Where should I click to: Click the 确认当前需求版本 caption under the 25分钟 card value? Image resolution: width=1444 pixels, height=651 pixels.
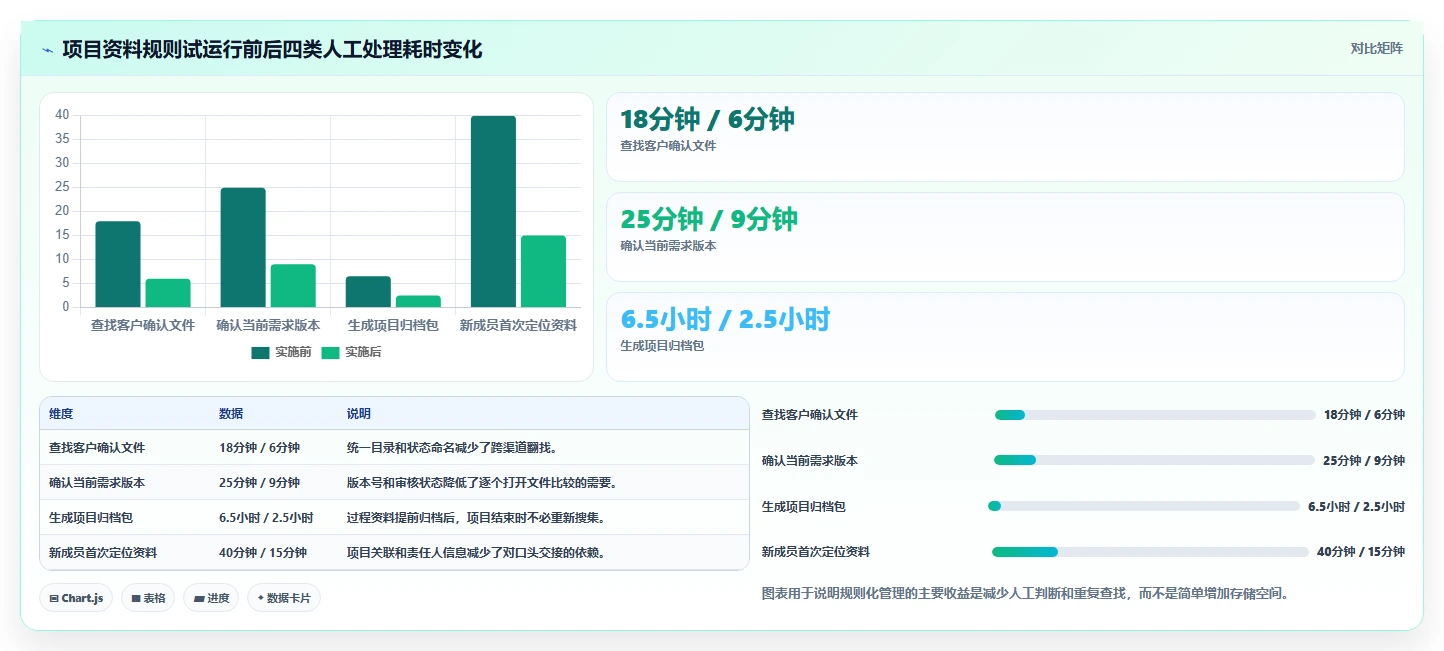point(668,246)
